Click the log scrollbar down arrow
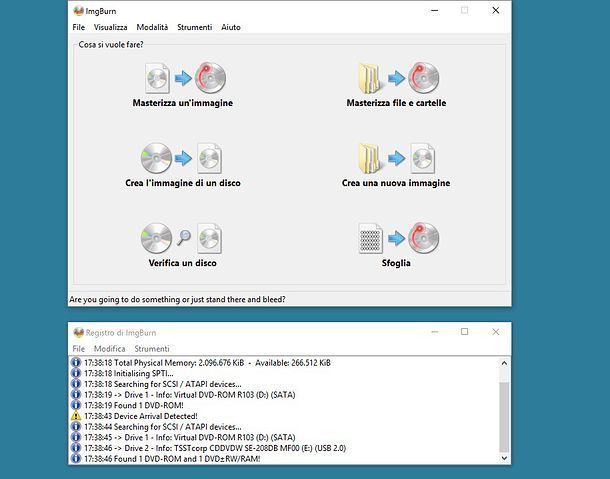Screen dimensions: 610x479 (504, 458)
